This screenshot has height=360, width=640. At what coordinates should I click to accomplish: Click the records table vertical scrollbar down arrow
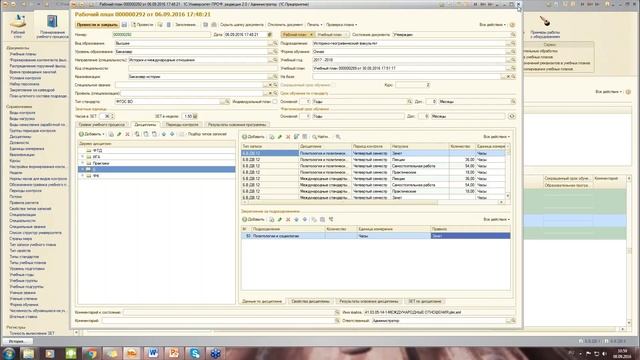(x=508, y=196)
